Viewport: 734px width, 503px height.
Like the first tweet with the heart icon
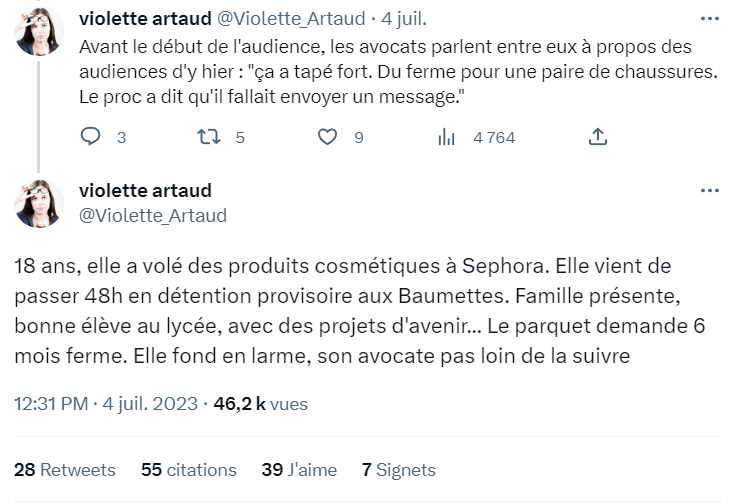tap(327, 137)
